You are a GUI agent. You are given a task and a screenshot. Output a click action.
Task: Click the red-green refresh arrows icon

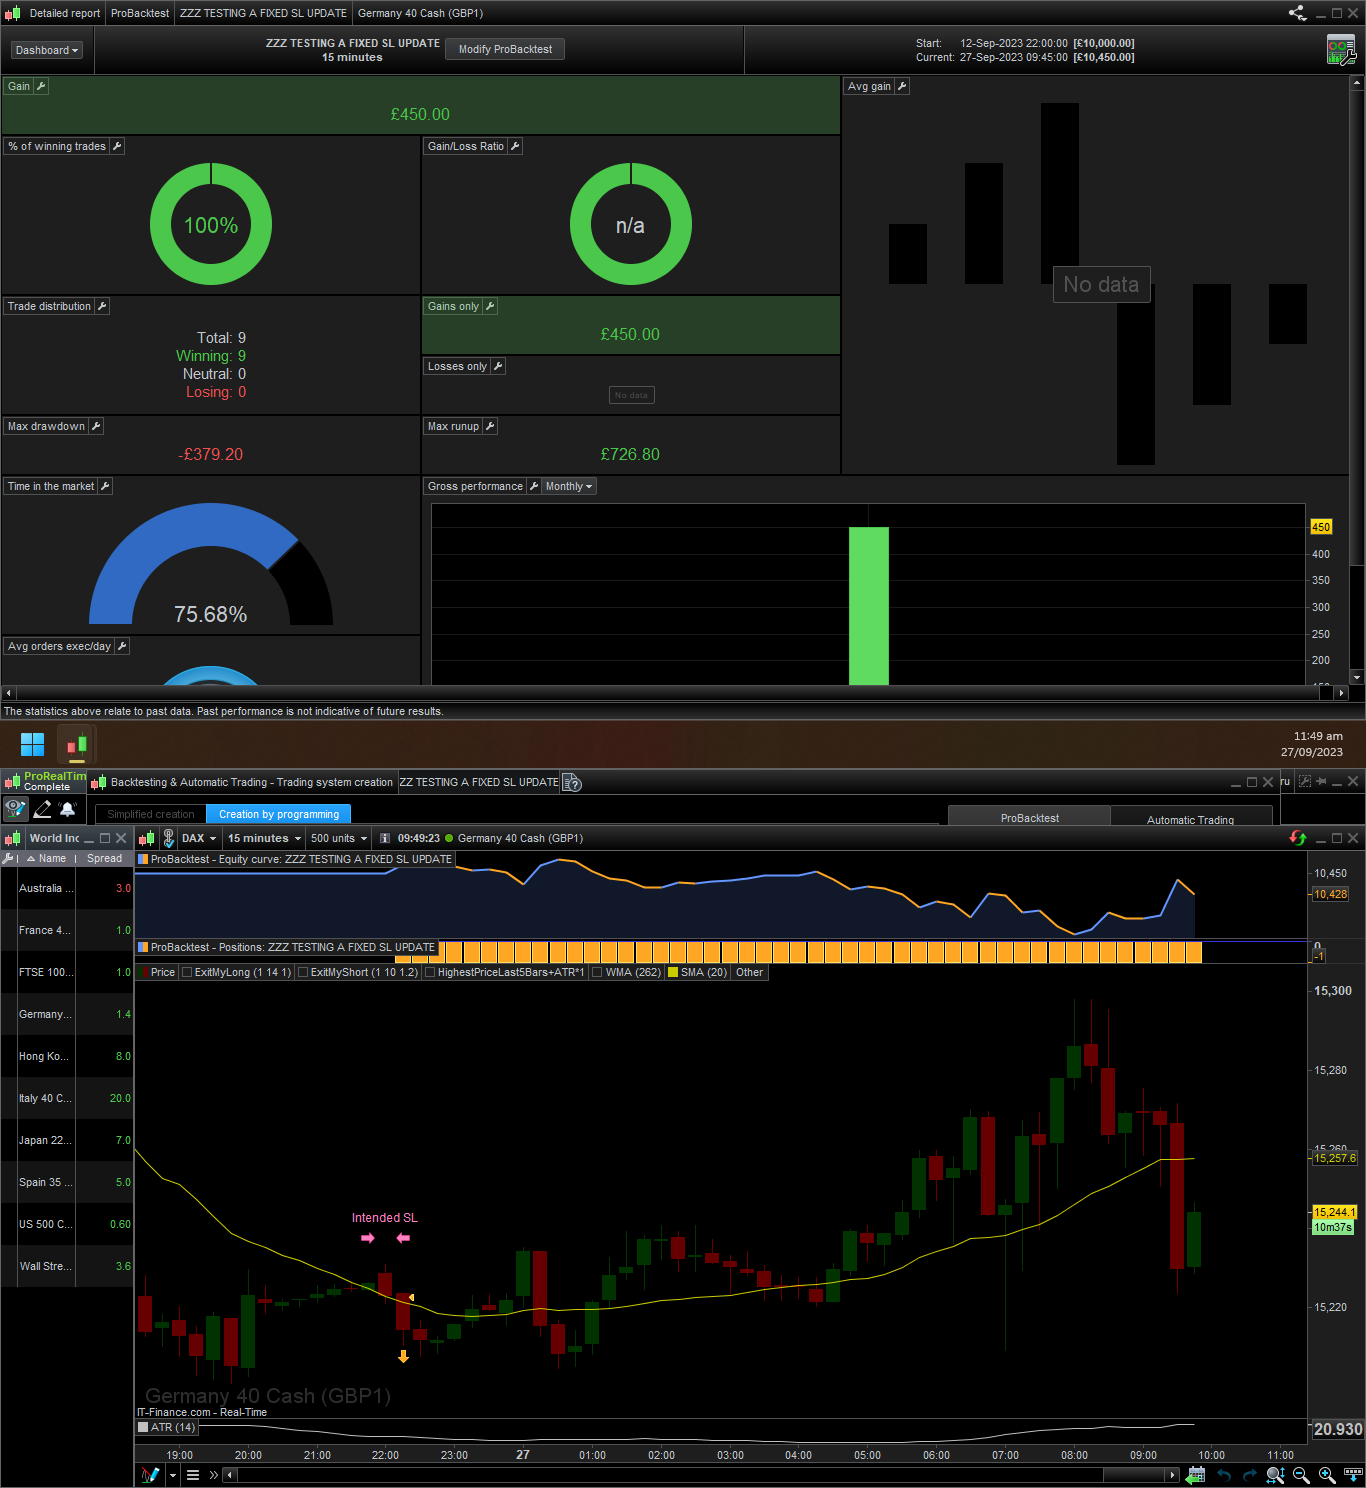click(1298, 838)
